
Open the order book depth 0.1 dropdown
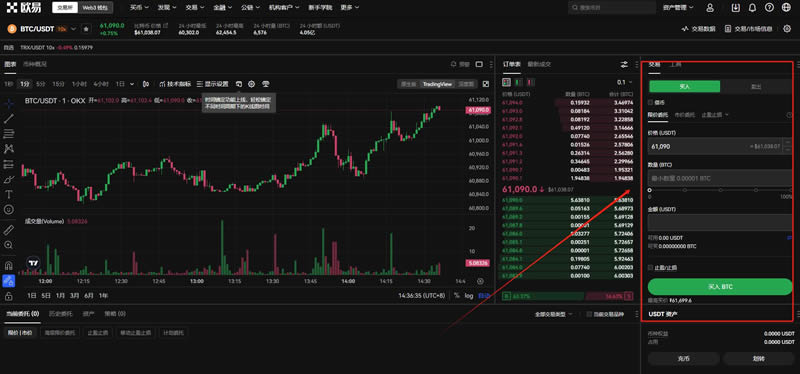(624, 82)
